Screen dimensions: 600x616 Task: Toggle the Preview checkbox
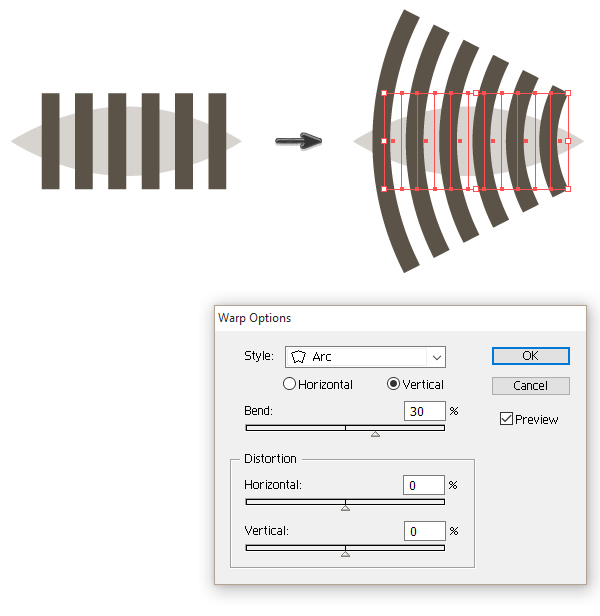506,419
